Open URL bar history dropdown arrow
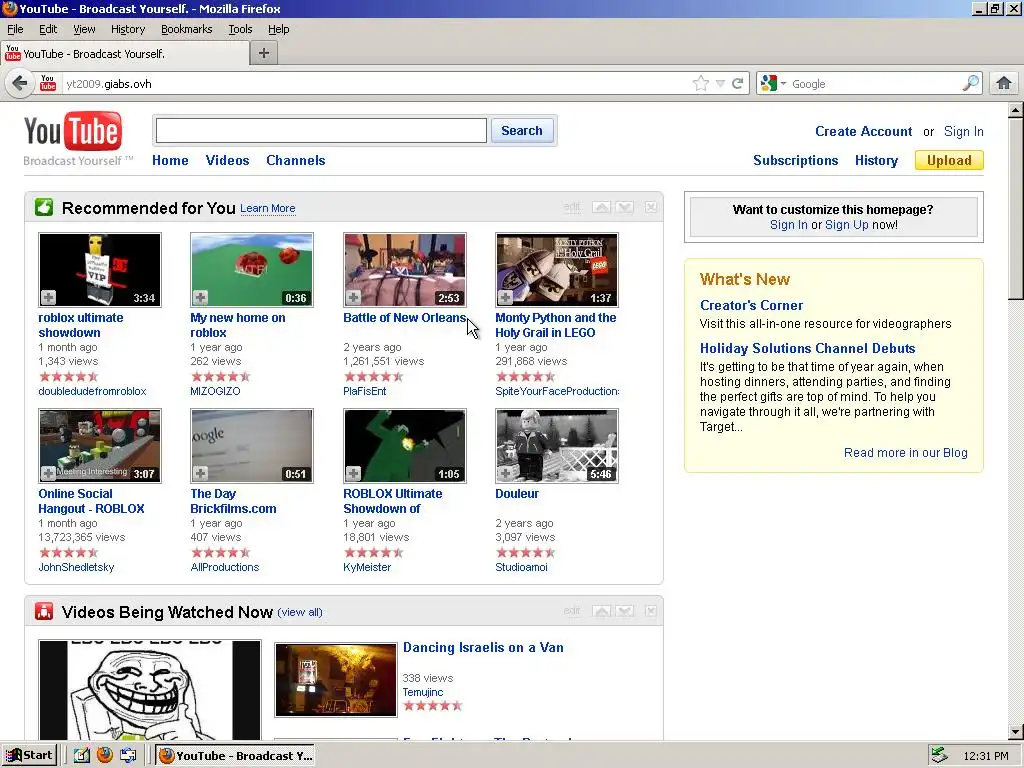 coord(720,84)
